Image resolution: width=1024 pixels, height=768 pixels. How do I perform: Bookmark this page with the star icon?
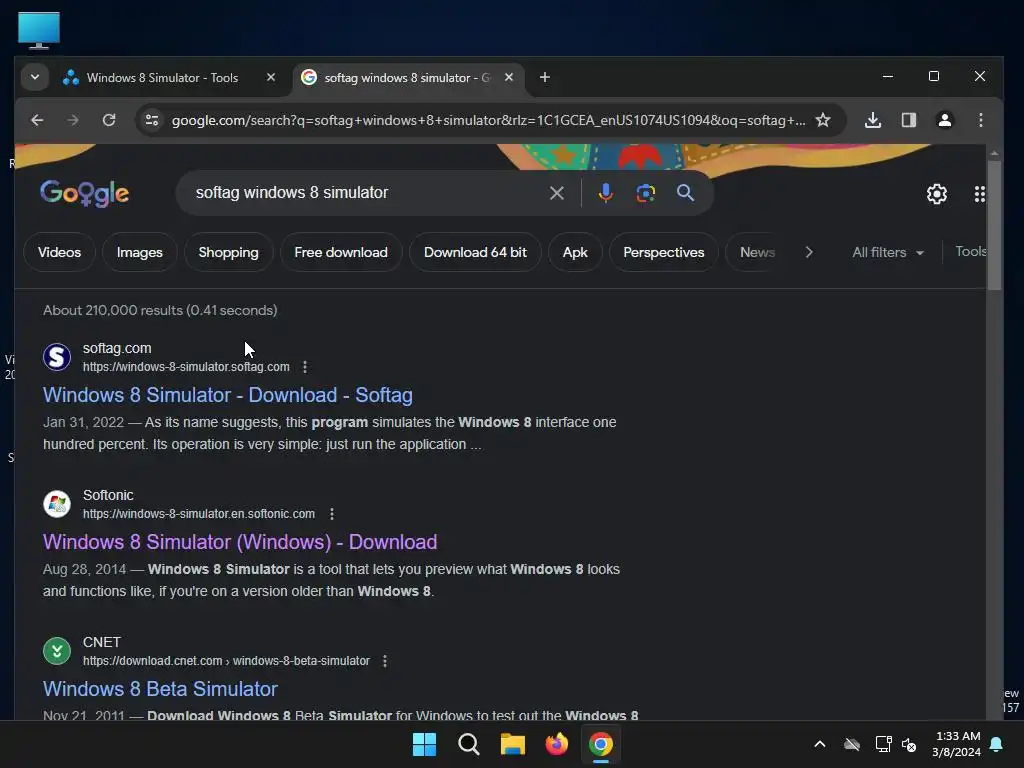pos(823,120)
